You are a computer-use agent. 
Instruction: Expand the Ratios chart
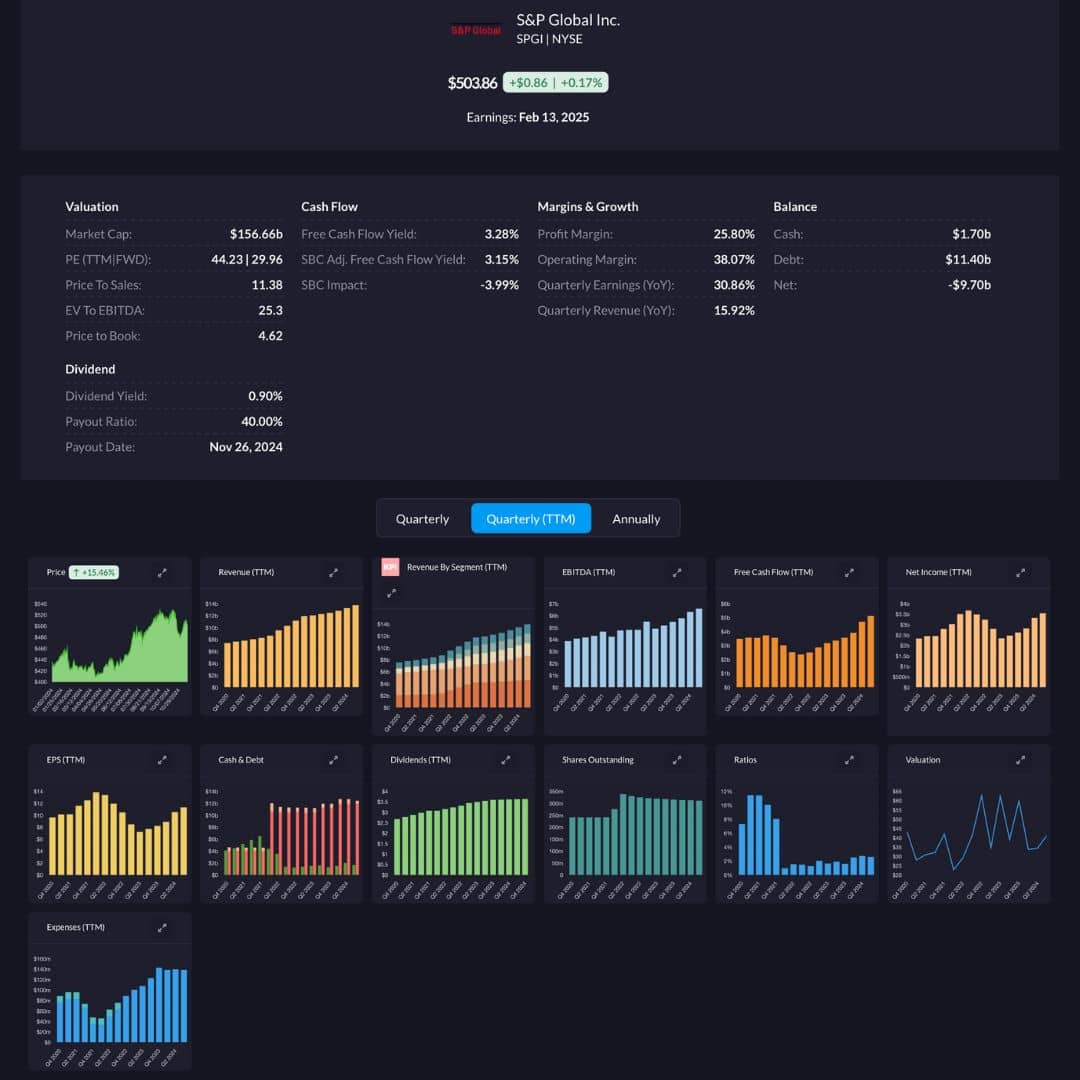[x=849, y=760]
